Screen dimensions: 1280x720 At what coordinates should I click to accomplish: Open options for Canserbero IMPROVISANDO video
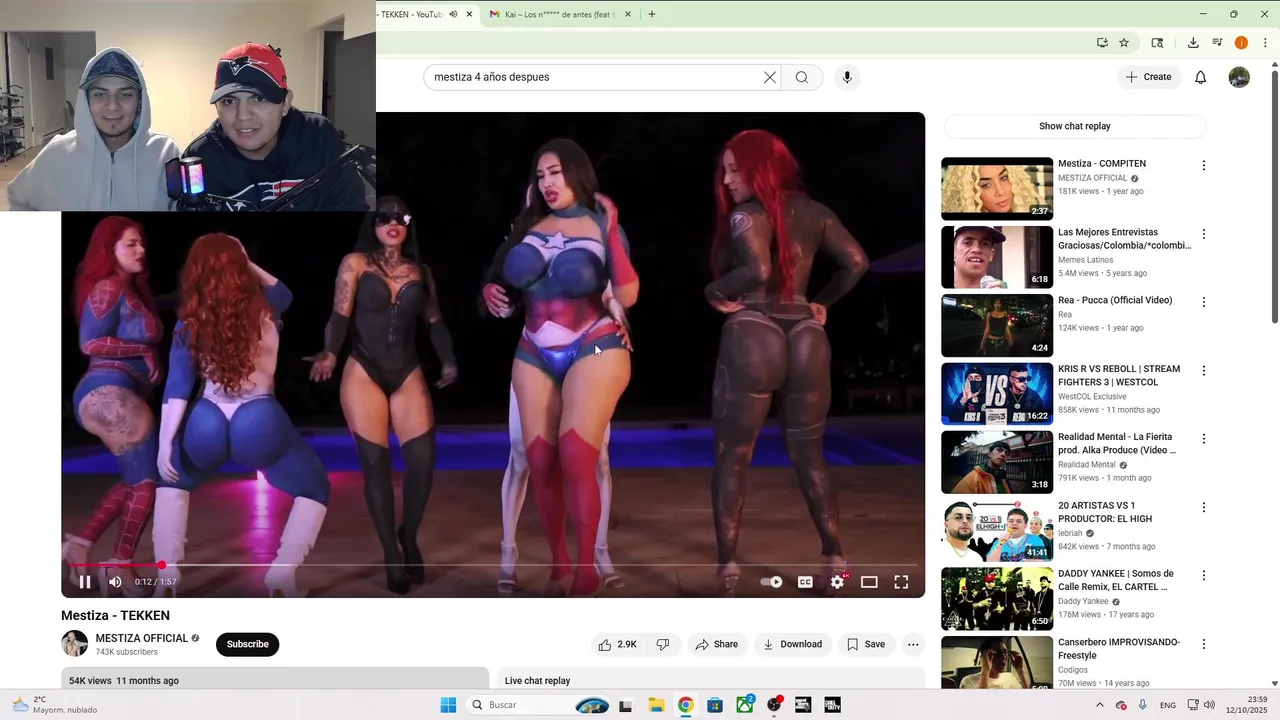pyautogui.click(x=1204, y=644)
